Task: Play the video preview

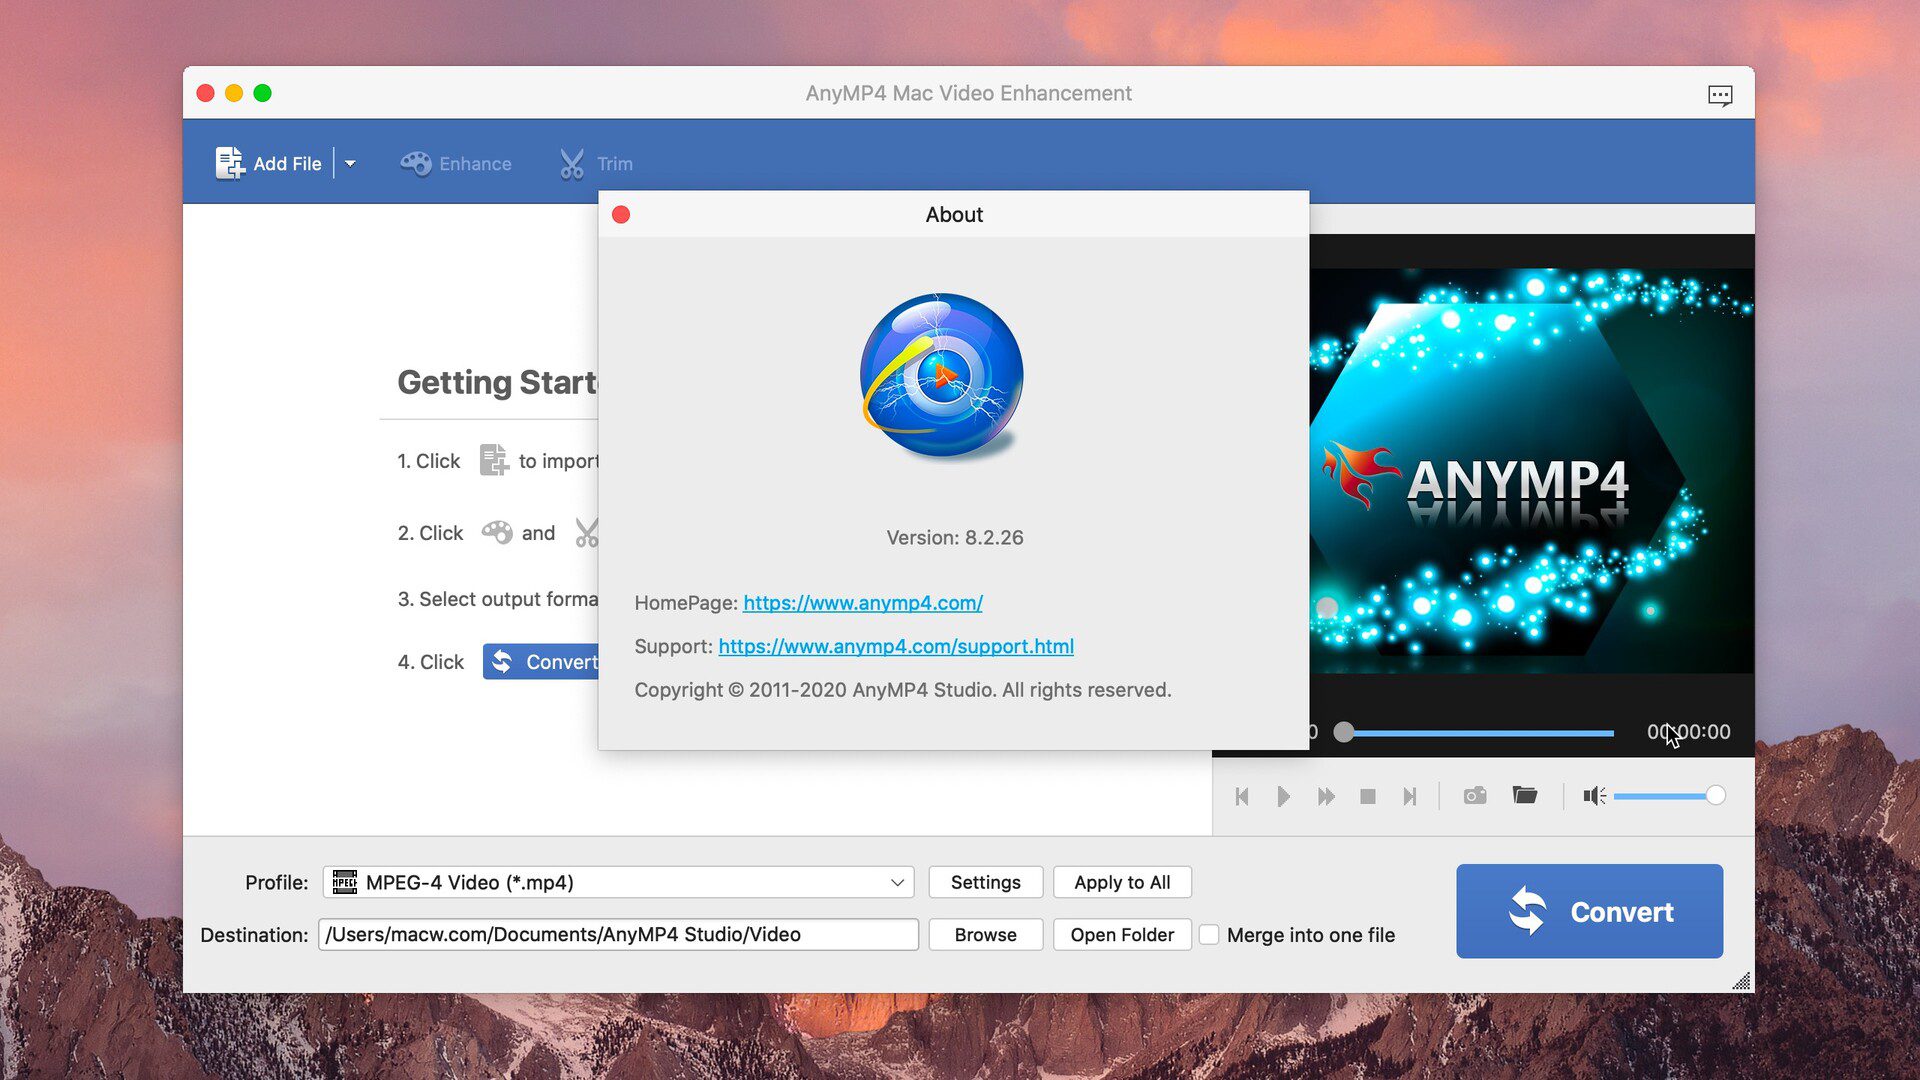Action: click(x=1284, y=796)
